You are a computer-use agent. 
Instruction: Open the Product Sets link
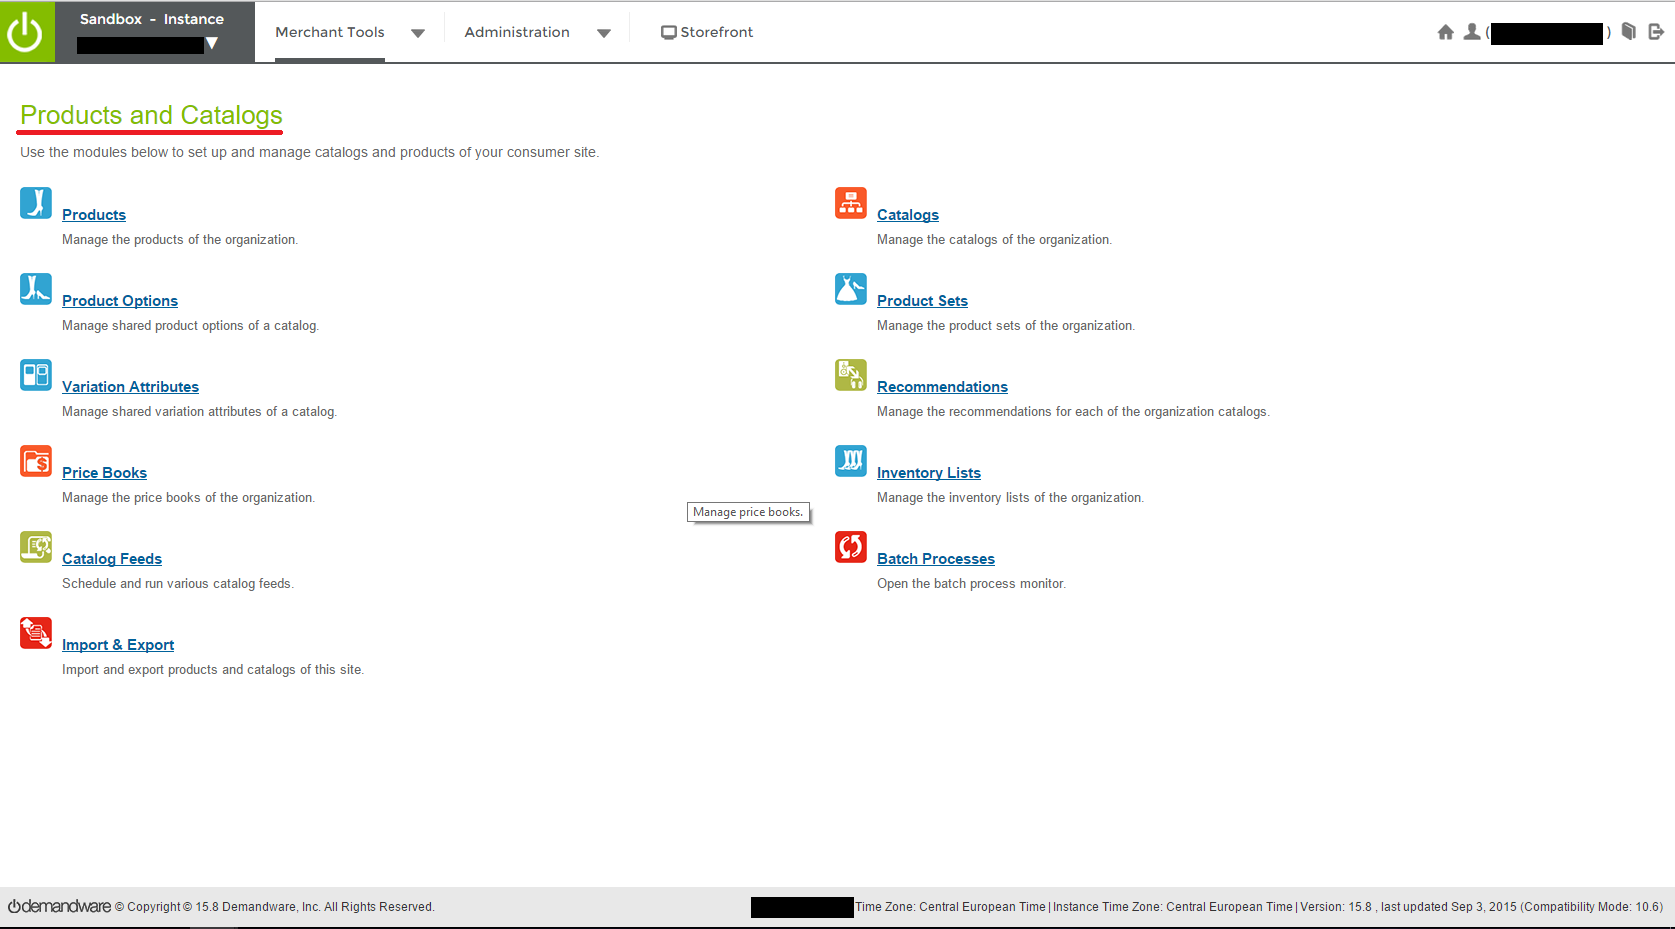tap(922, 301)
